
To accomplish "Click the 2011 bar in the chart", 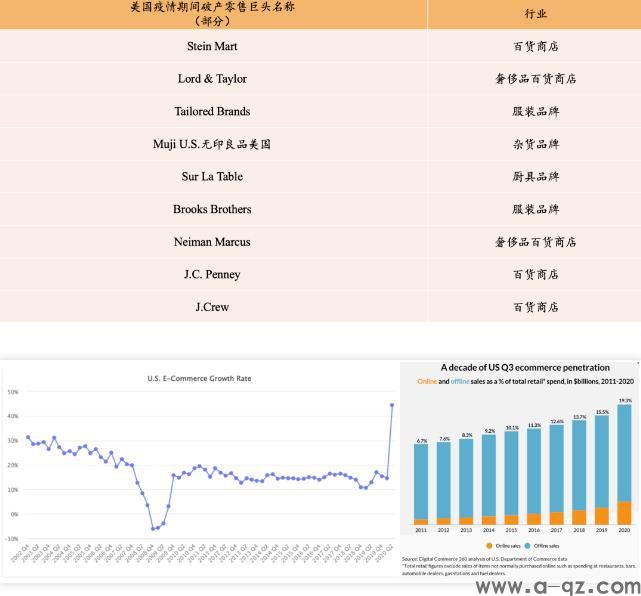I will click(421, 484).
